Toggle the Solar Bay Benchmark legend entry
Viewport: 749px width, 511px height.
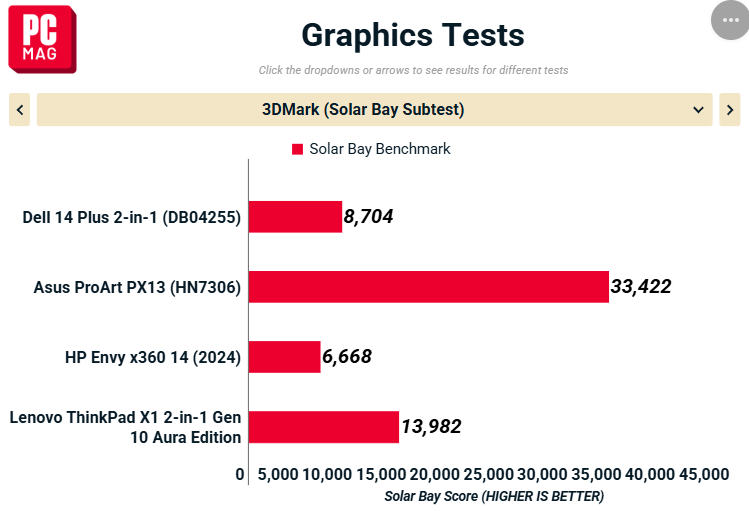[371, 149]
